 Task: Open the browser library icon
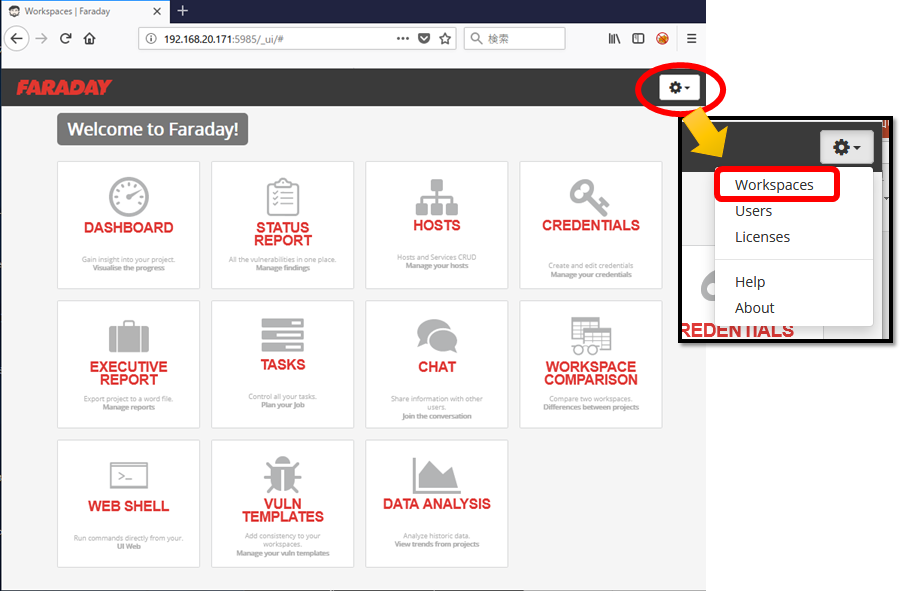(x=614, y=39)
